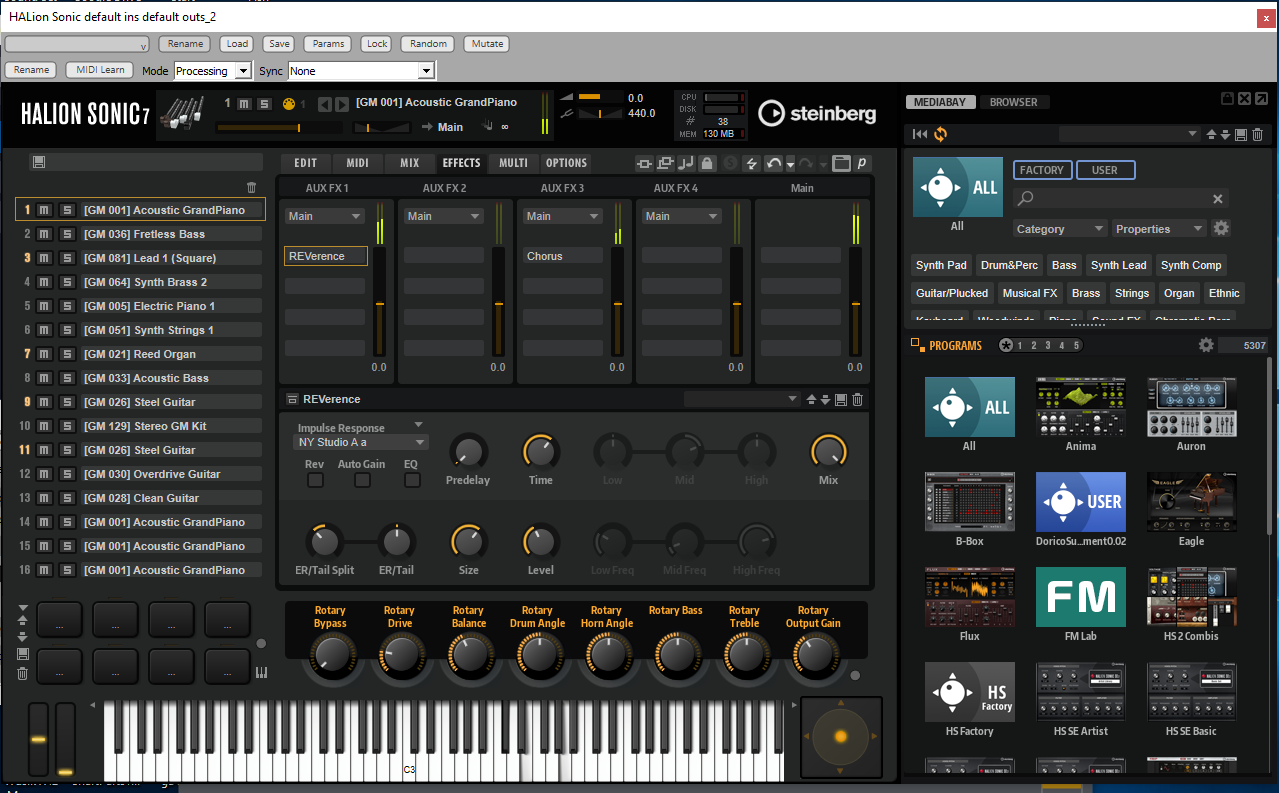Mute slot 2 Fretless Bass
Image resolution: width=1279 pixels, height=793 pixels.
pyautogui.click(x=44, y=234)
